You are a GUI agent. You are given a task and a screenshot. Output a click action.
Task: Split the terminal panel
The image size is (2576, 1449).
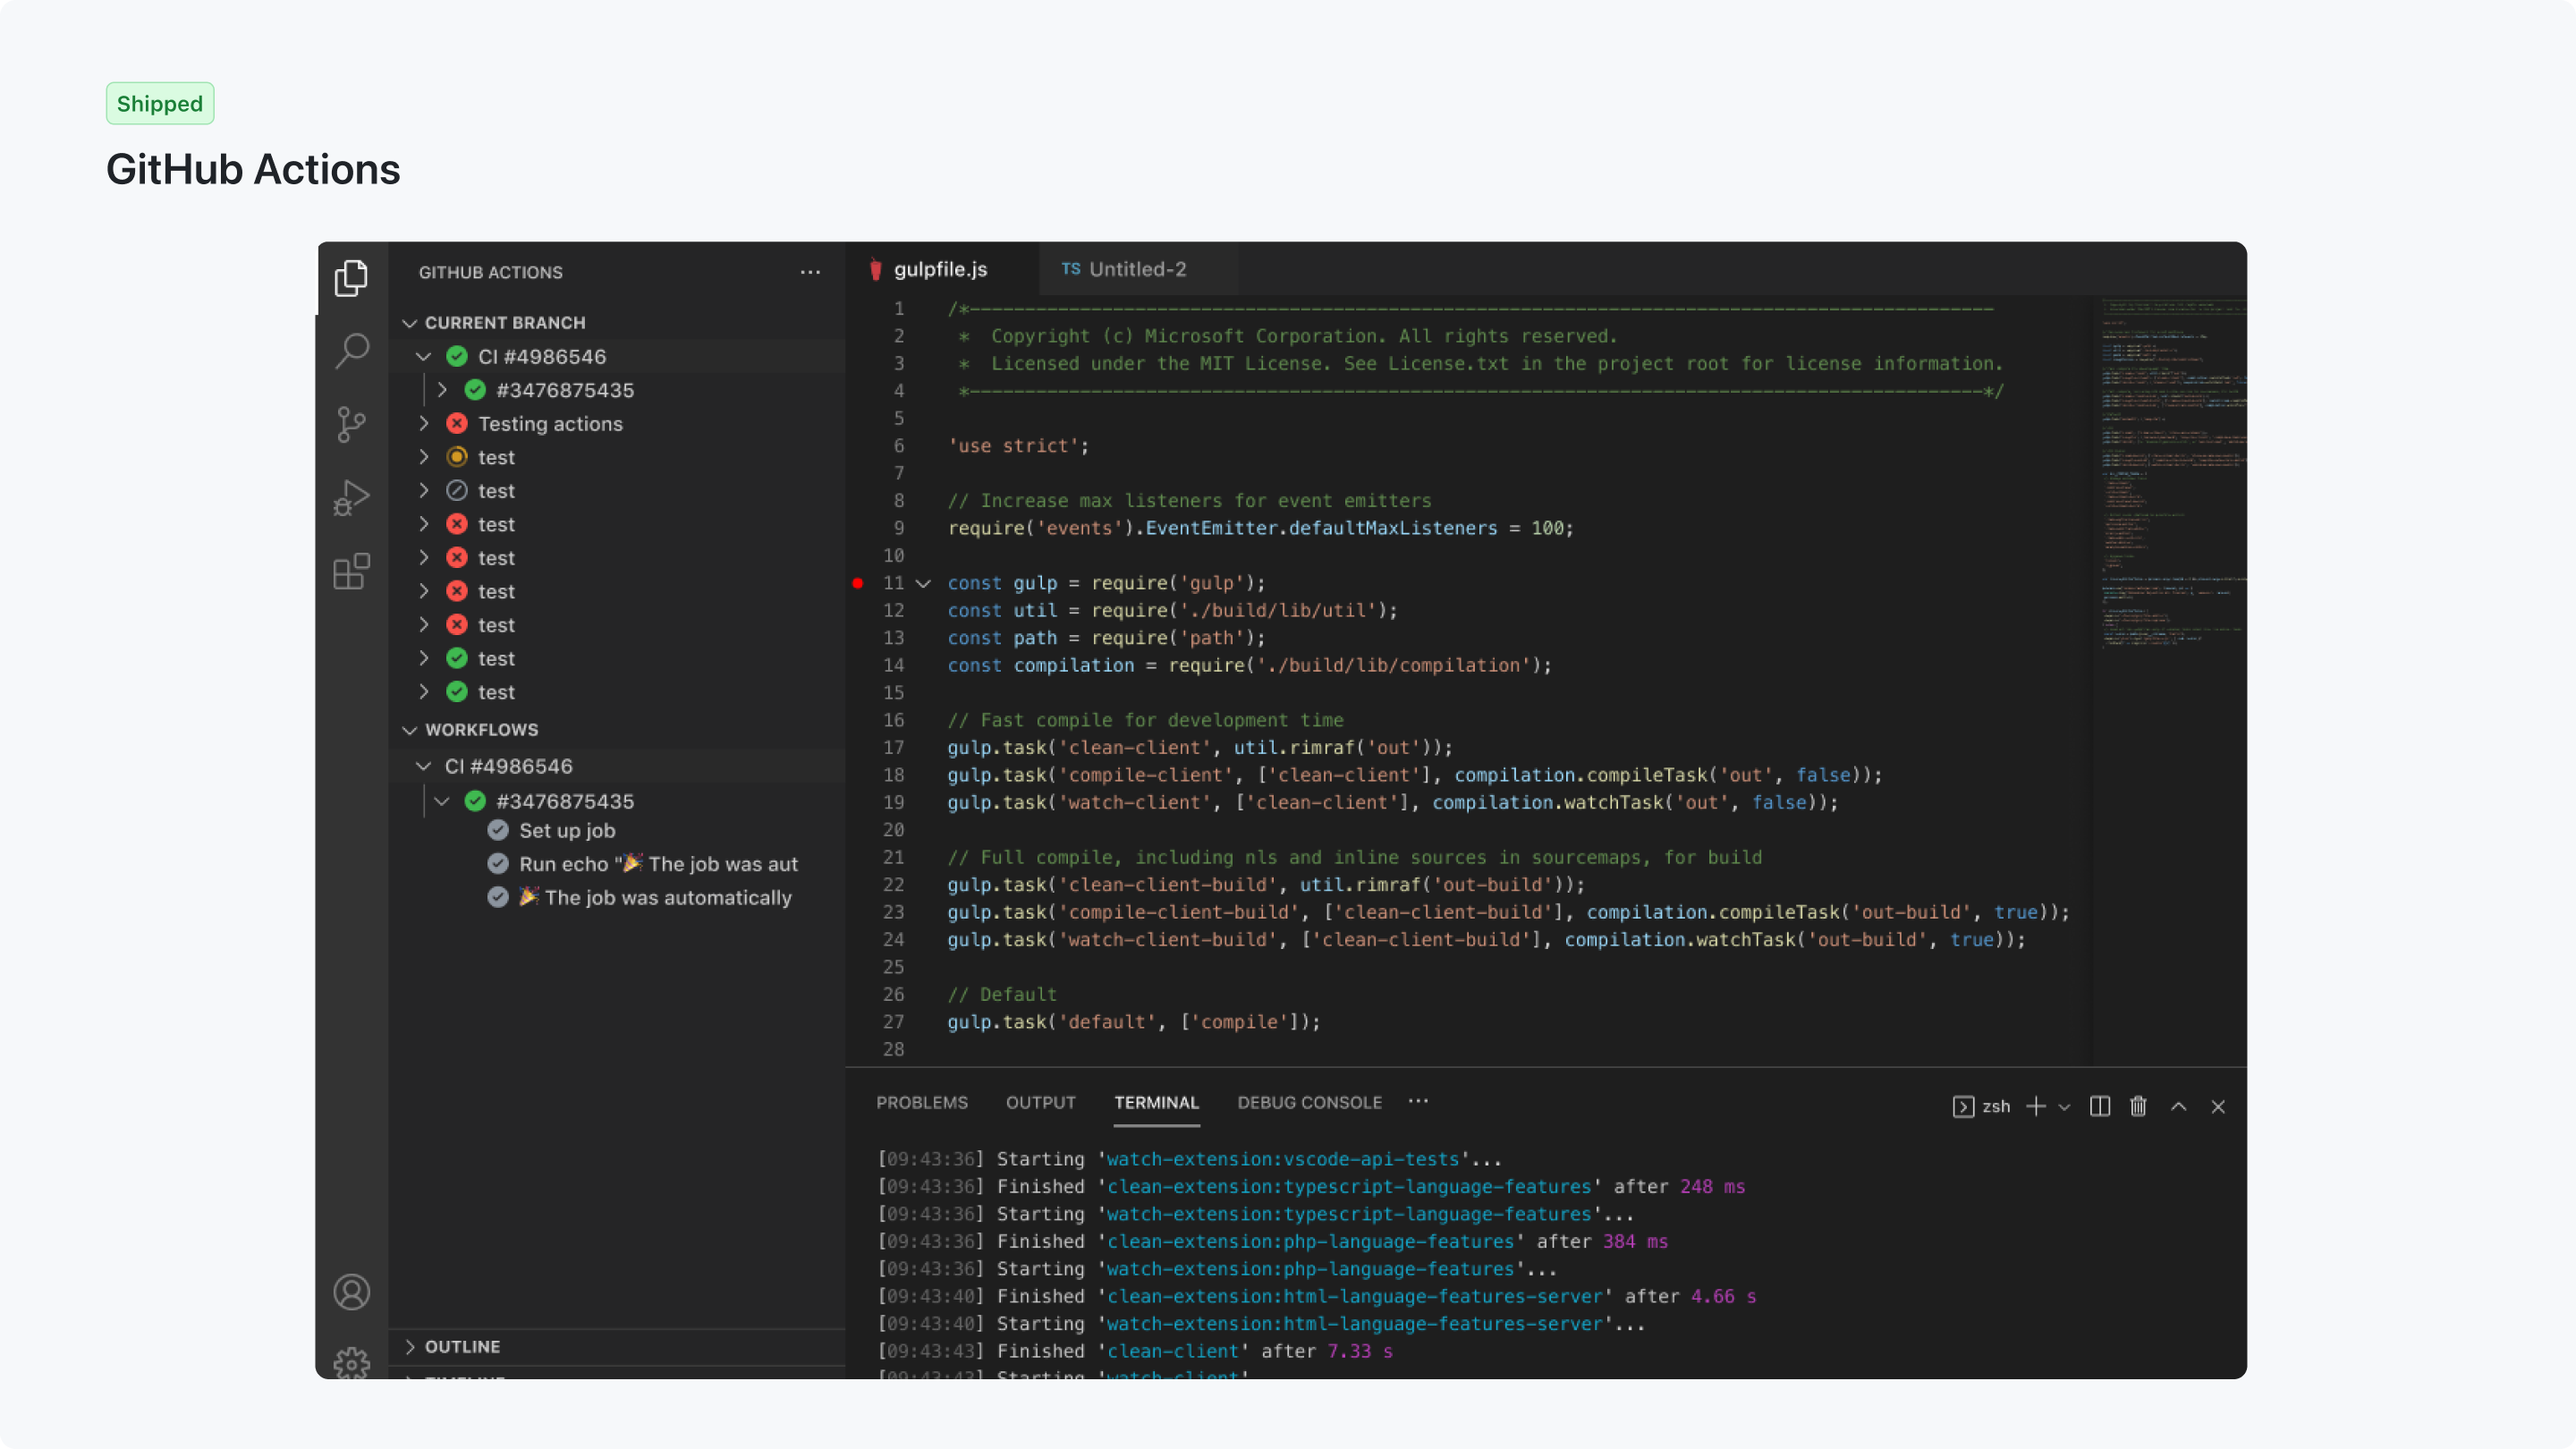(2099, 1107)
